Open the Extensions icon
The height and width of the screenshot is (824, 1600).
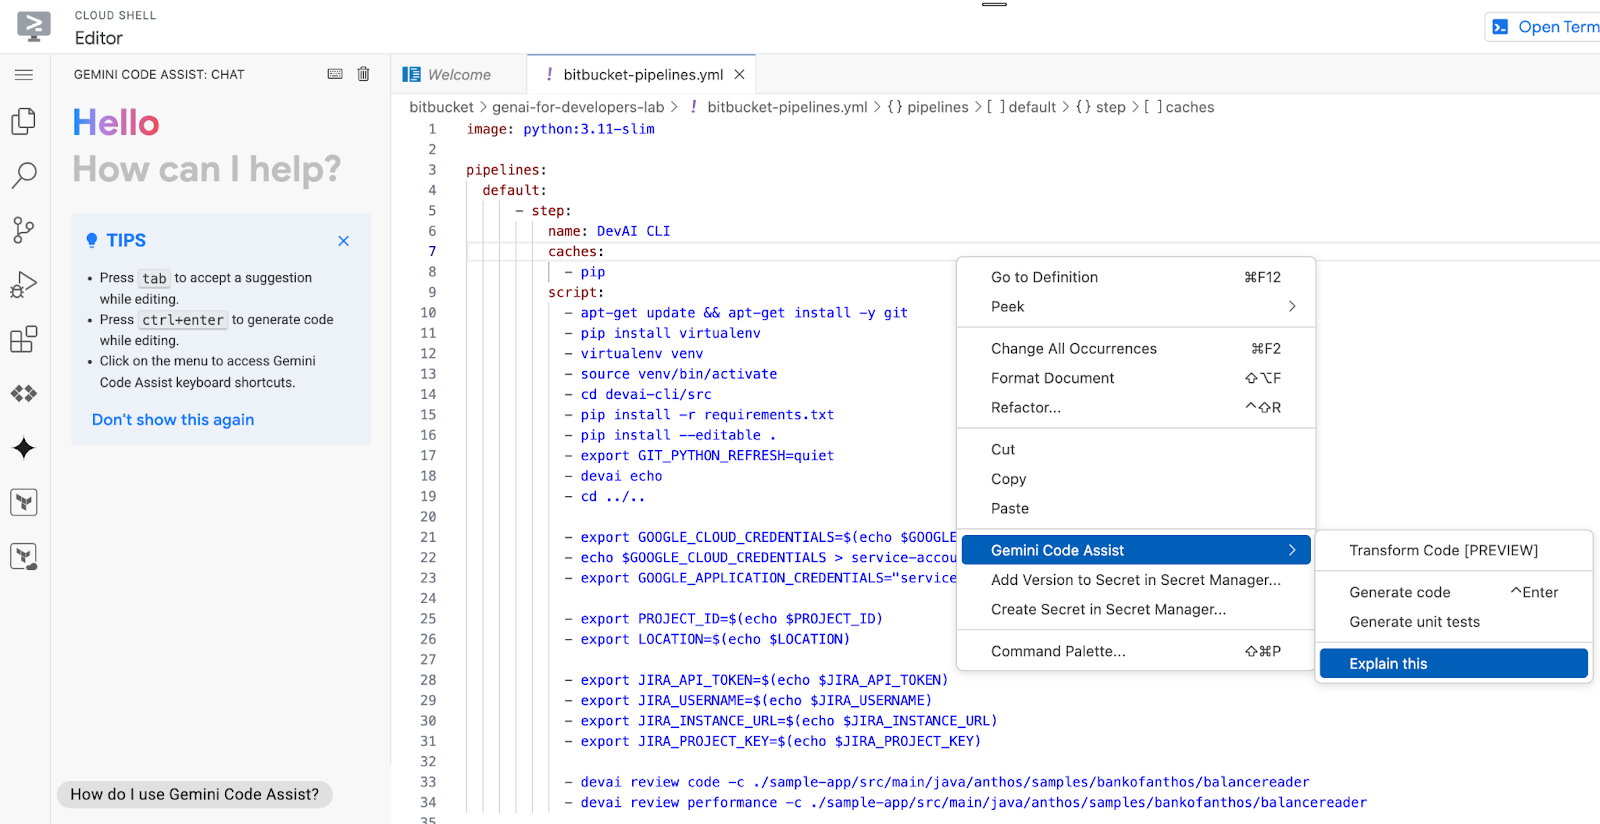click(24, 339)
